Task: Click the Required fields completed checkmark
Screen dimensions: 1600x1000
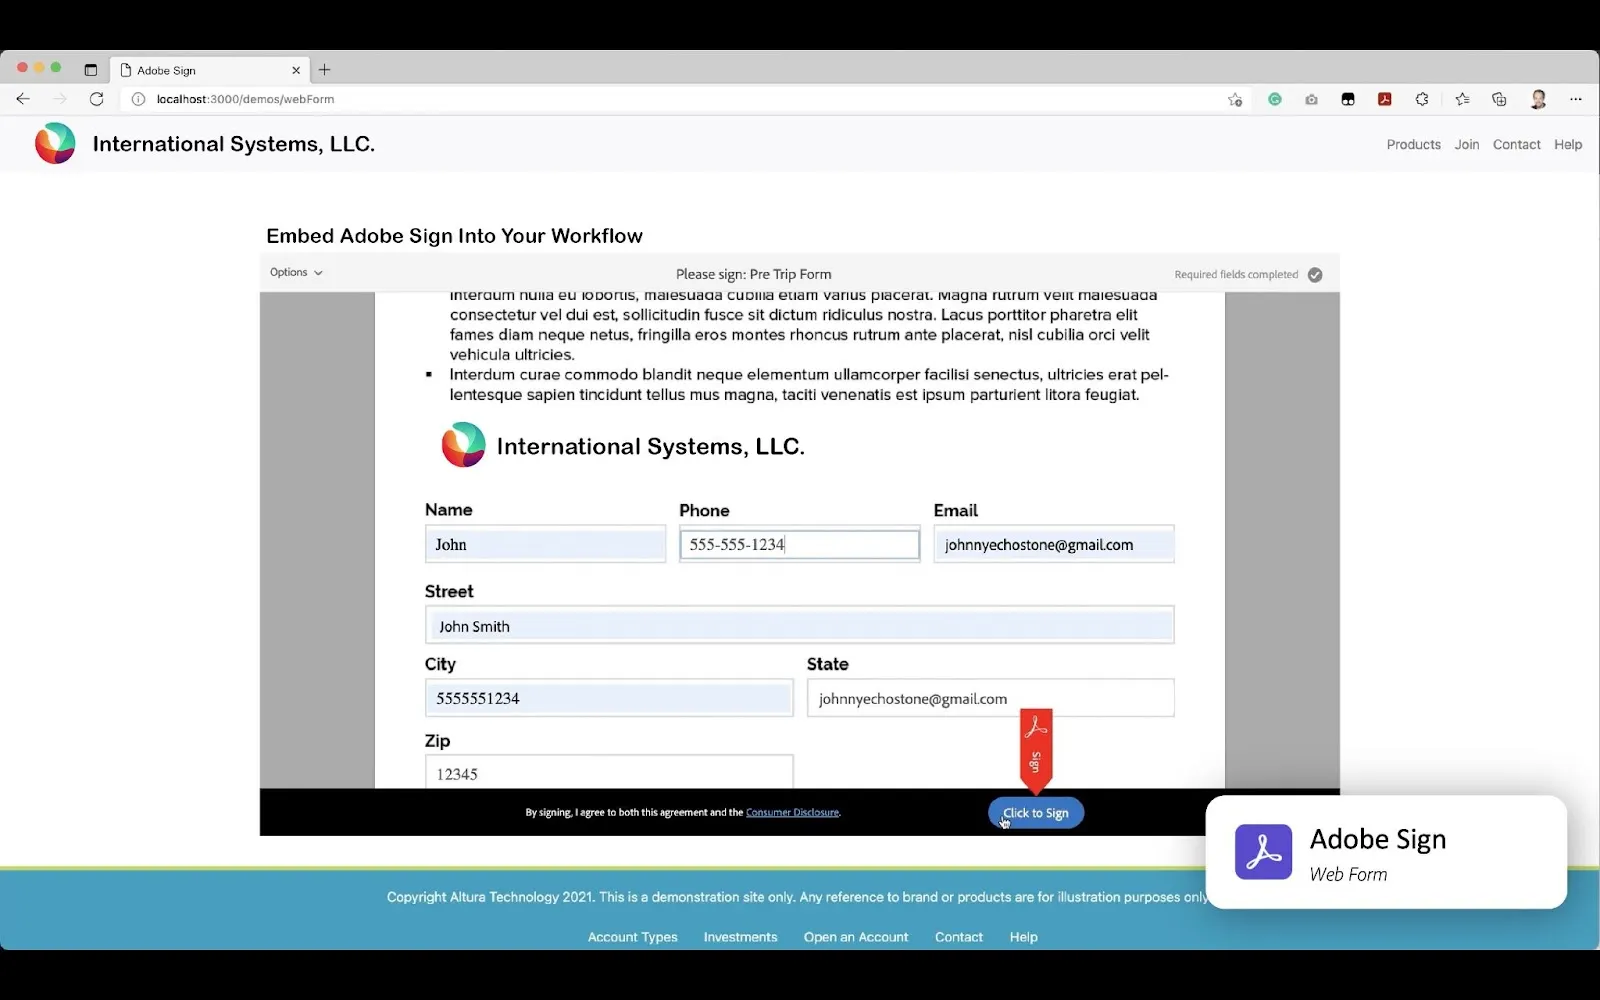Action: point(1315,275)
